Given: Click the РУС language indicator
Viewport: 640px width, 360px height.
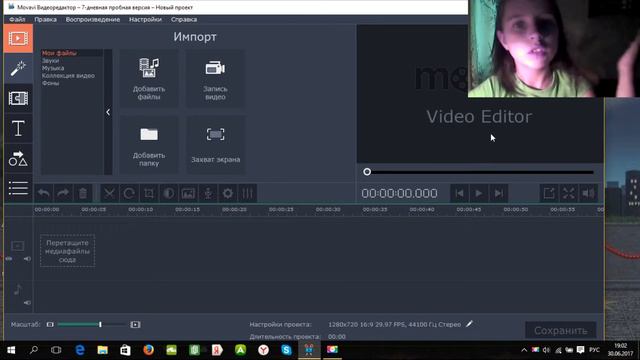Looking at the screenshot, I should (594, 350).
